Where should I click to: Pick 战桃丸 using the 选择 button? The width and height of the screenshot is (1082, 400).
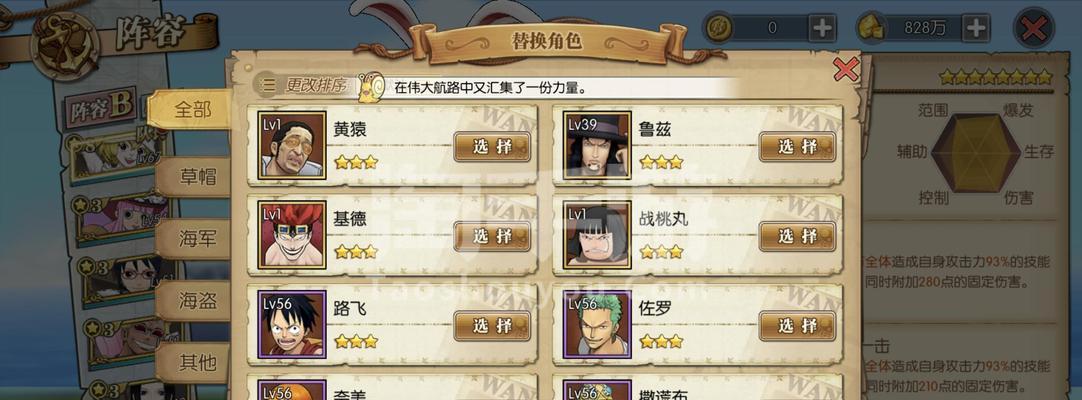[798, 237]
